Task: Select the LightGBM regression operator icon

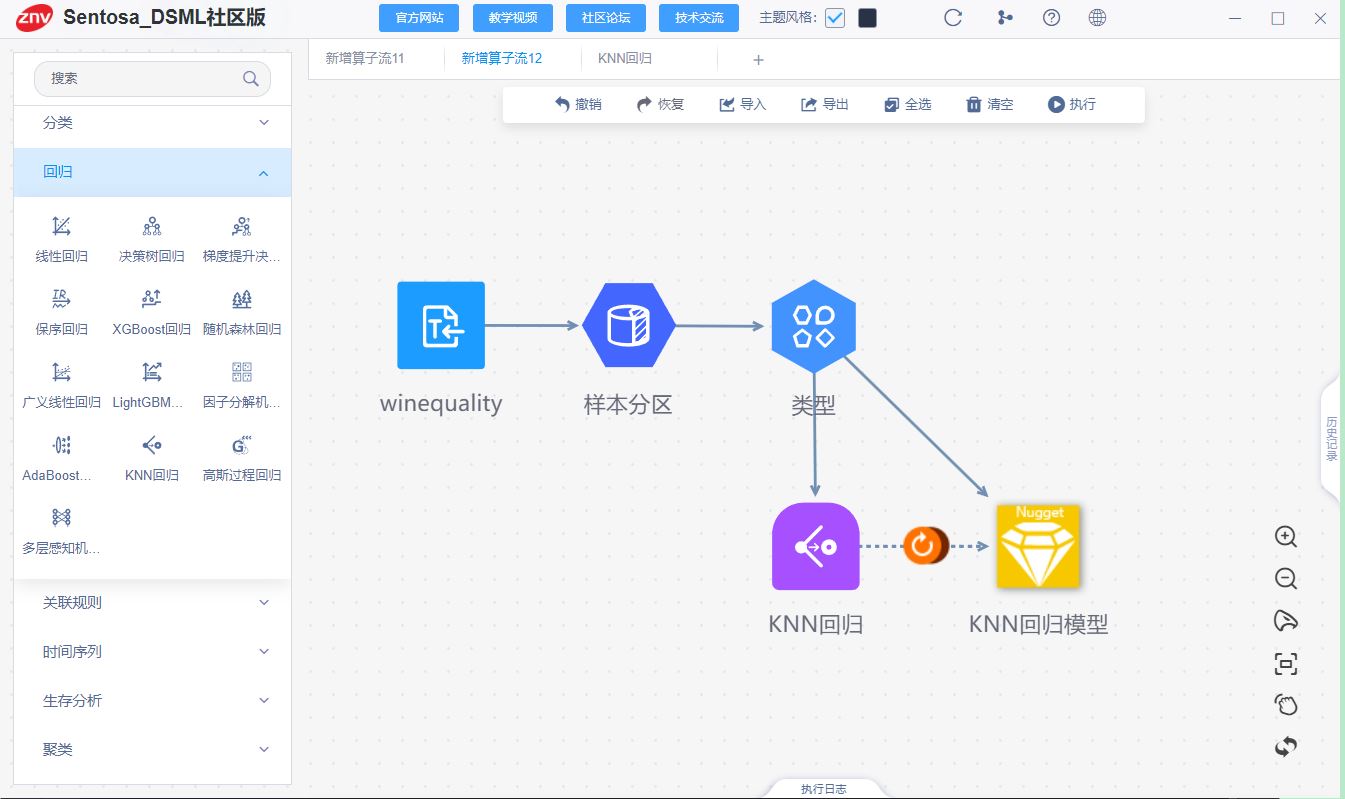Action: pyautogui.click(x=152, y=372)
